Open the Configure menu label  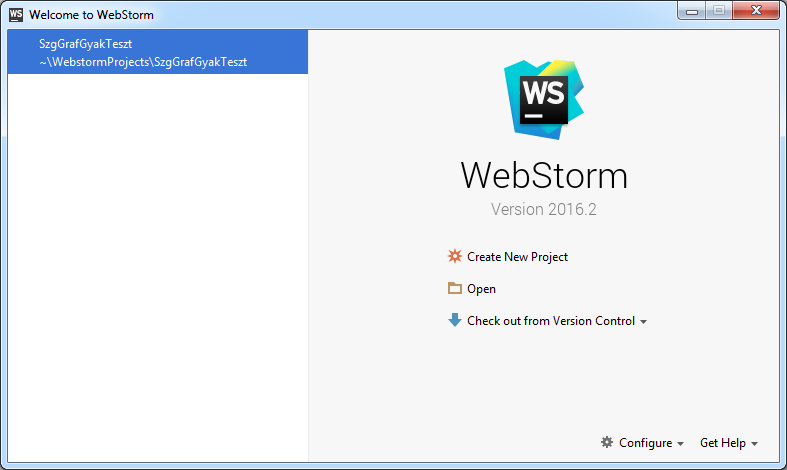coord(645,443)
